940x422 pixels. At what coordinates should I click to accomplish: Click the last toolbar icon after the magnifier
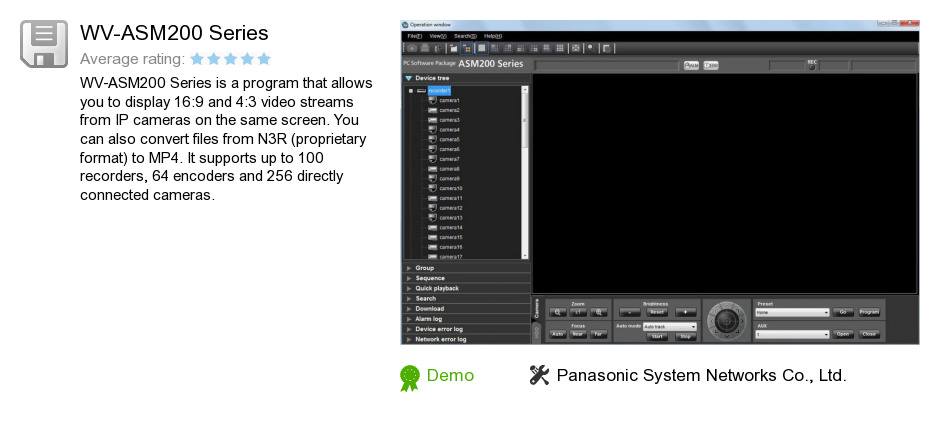[607, 48]
